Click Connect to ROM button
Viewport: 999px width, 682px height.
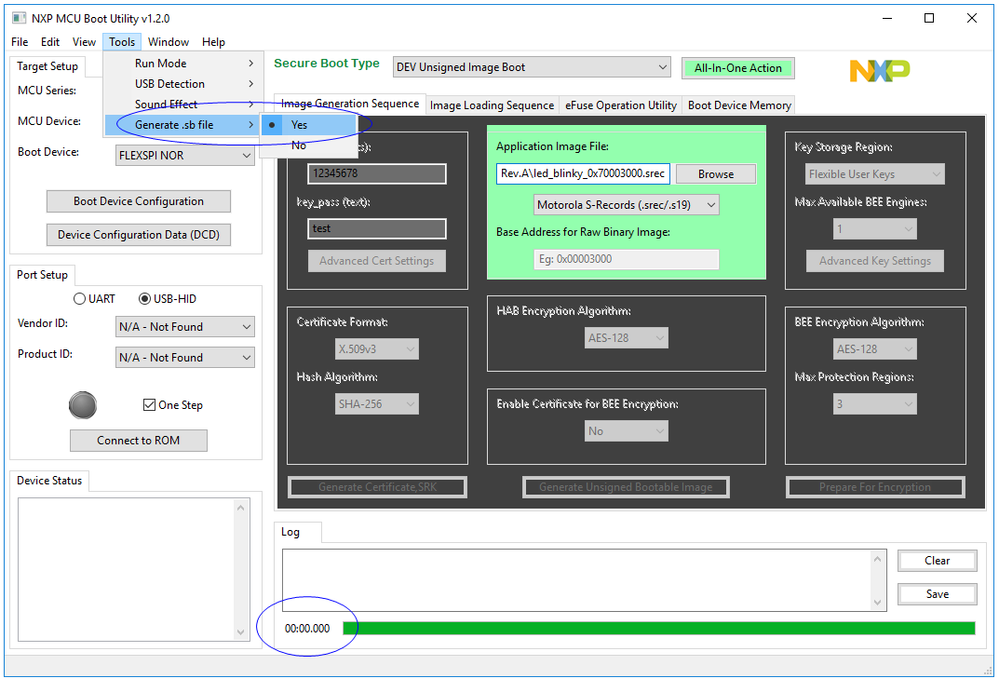tap(138, 440)
